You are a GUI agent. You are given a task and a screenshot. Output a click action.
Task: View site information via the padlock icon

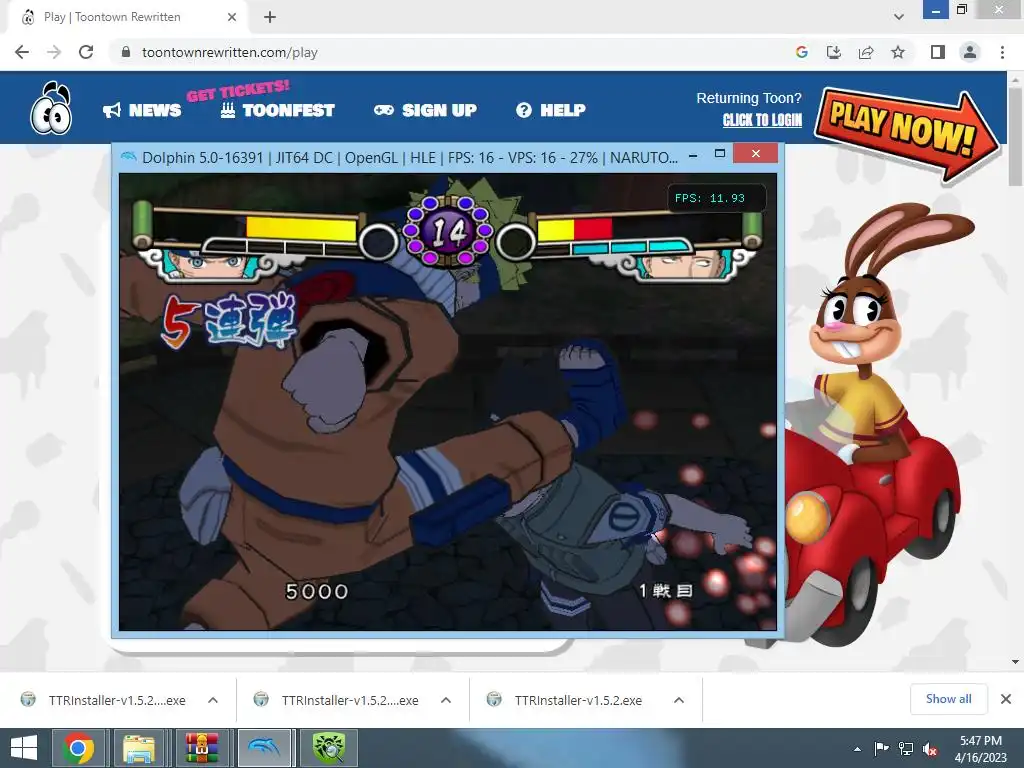tap(126, 52)
